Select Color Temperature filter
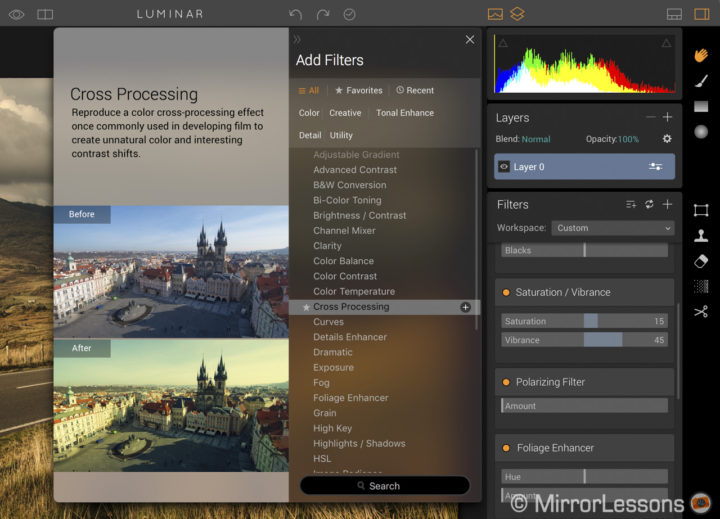This screenshot has height=519, width=720. click(x=354, y=291)
